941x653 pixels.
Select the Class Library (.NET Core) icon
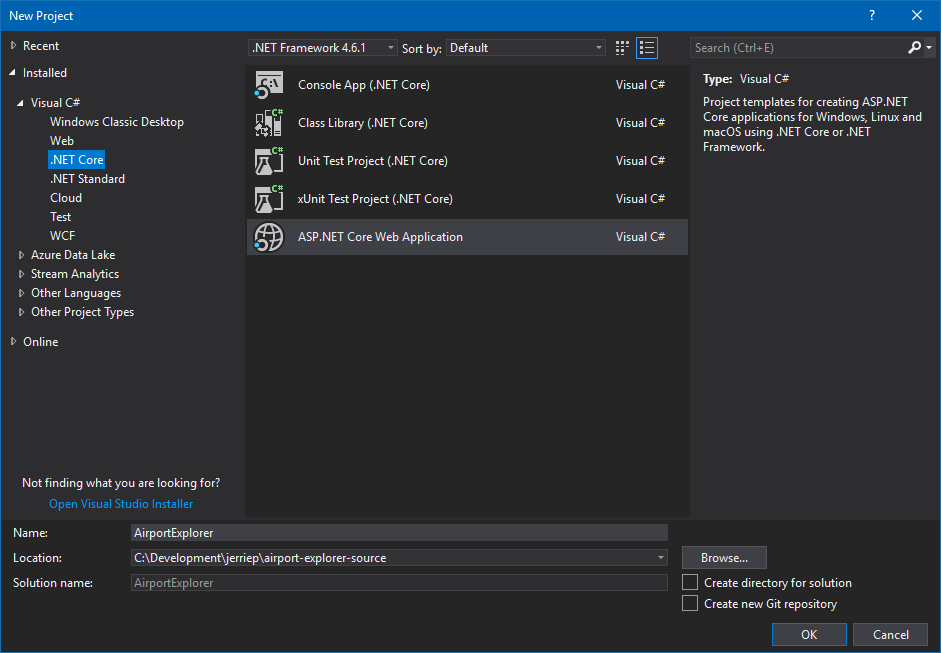tap(269, 123)
